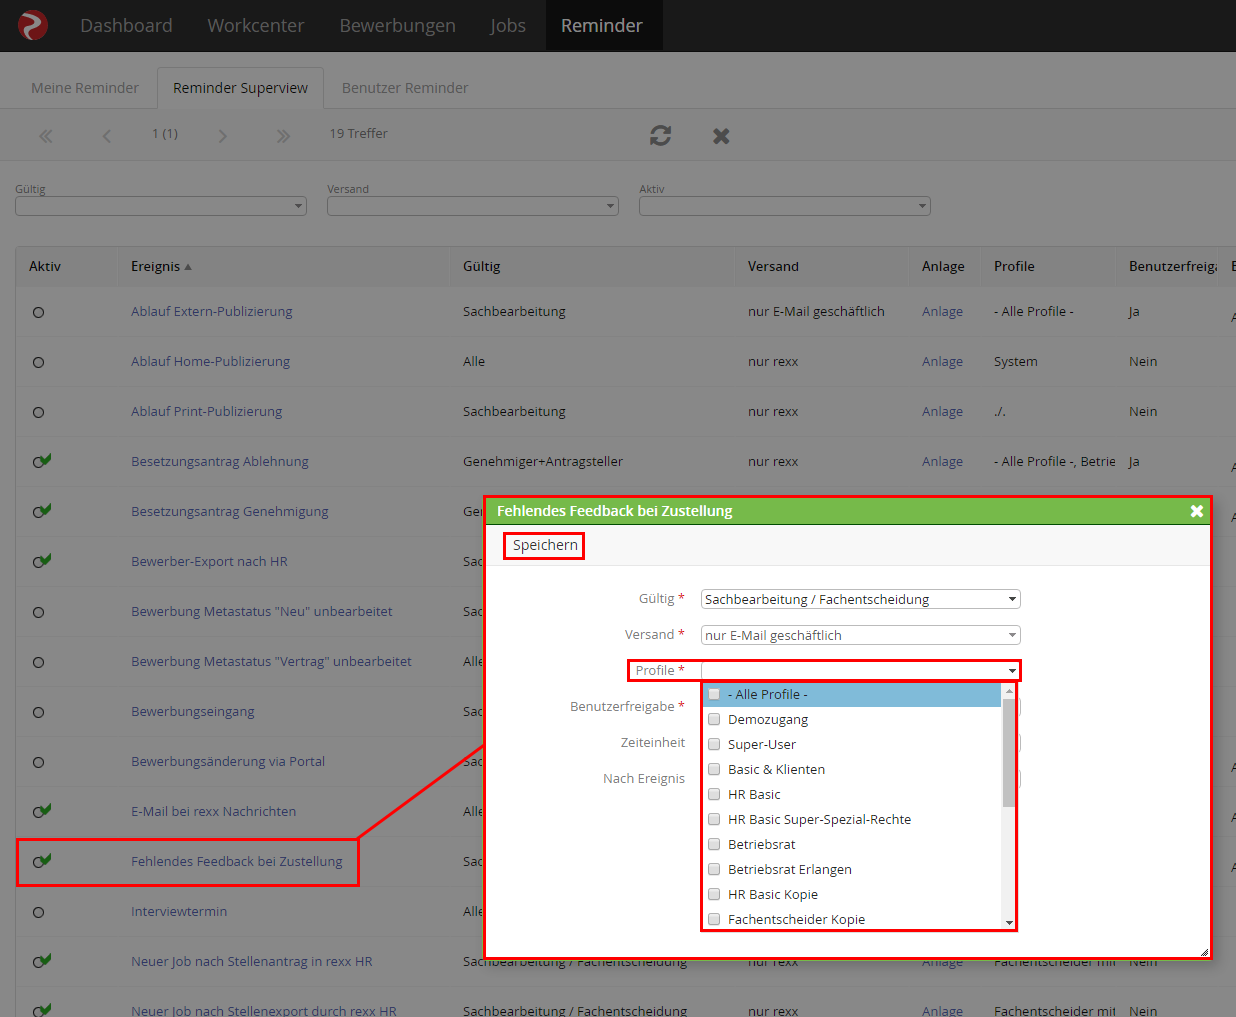
Task: Check the HR Basic Kopie profile
Action: coord(714,894)
